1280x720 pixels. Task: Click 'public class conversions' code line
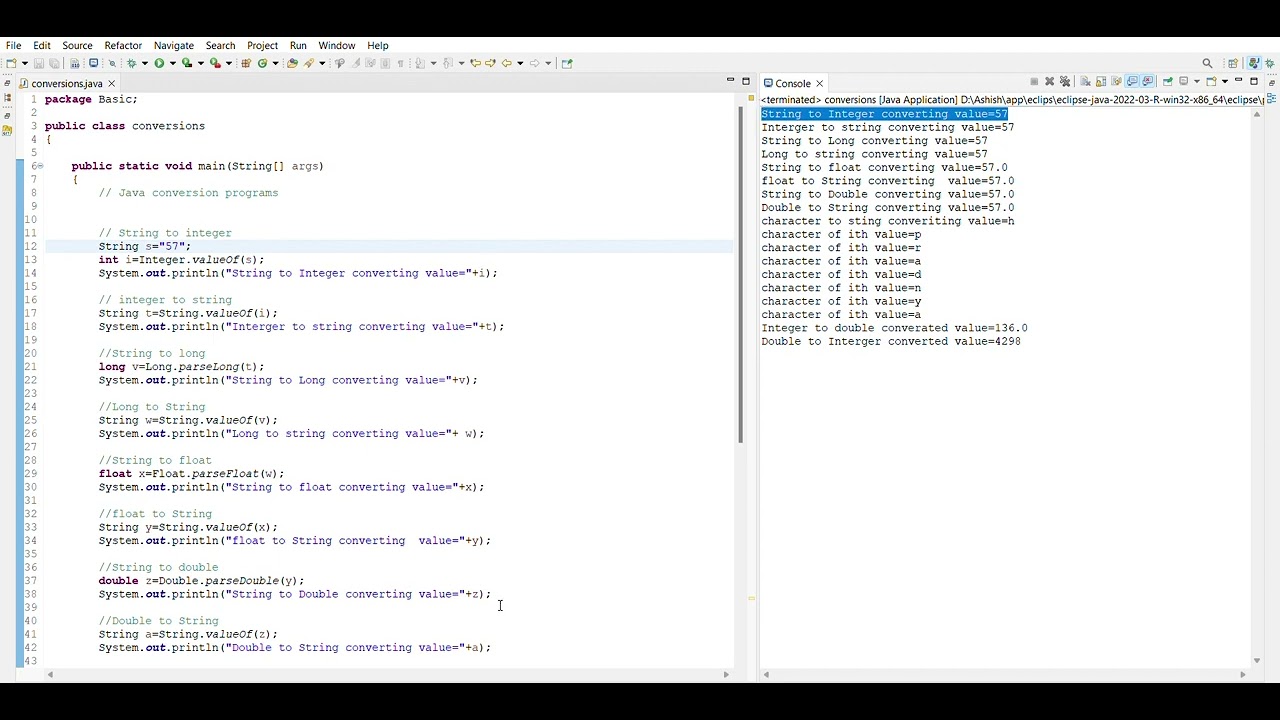tap(124, 126)
